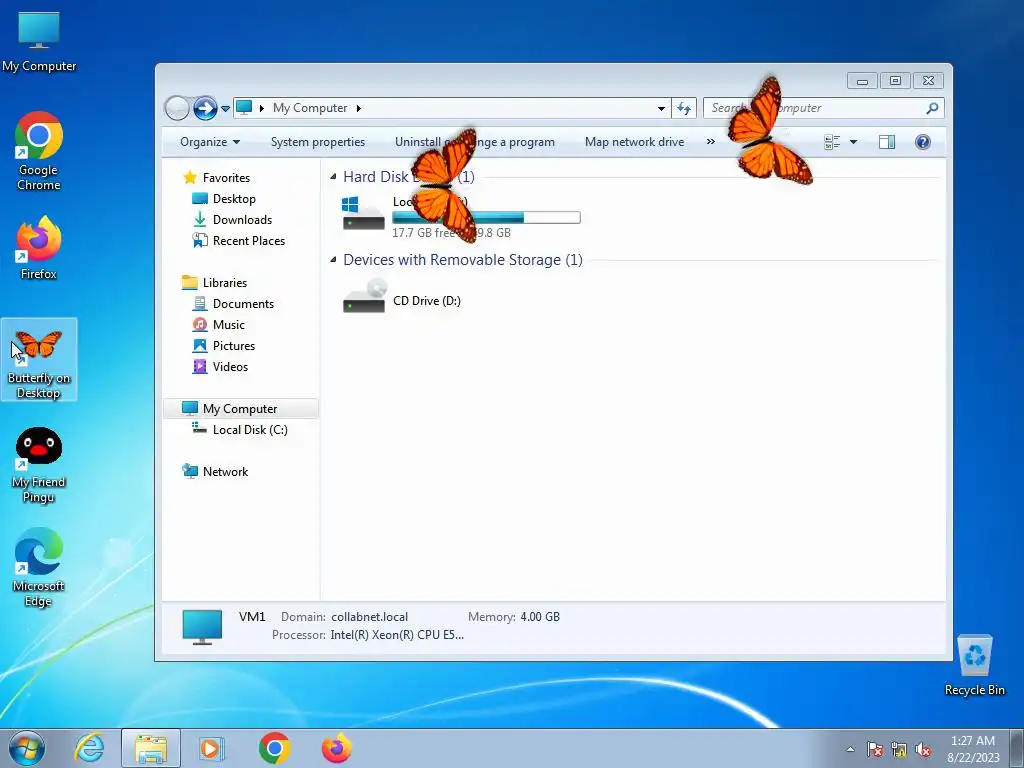Image resolution: width=1024 pixels, height=768 pixels.
Task: Click the Windows Start orb
Action: (27, 748)
